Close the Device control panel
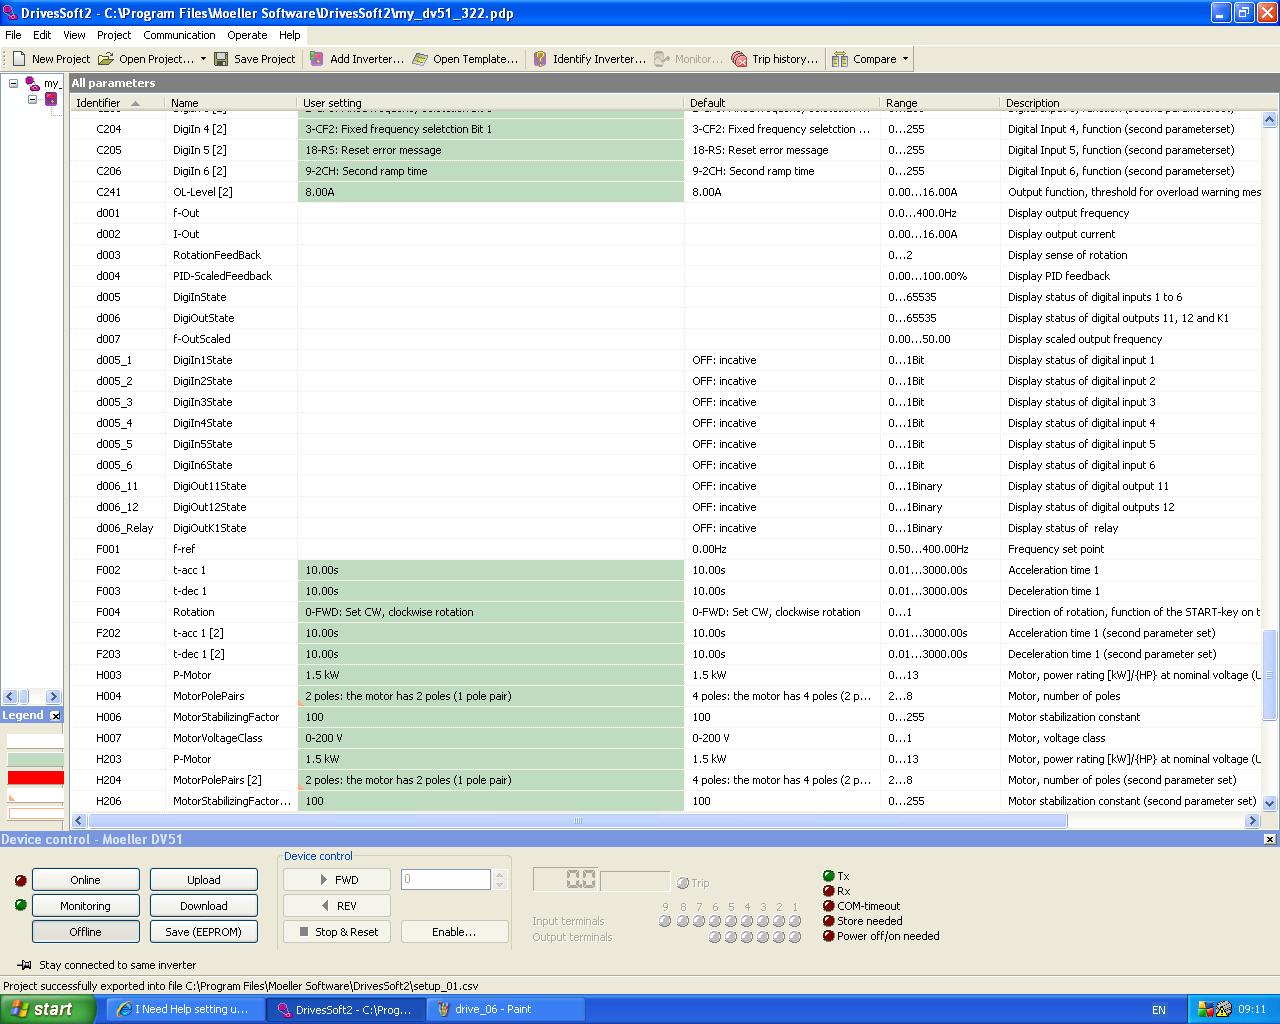The image size is (1280, 1024). click(1269, 839)
